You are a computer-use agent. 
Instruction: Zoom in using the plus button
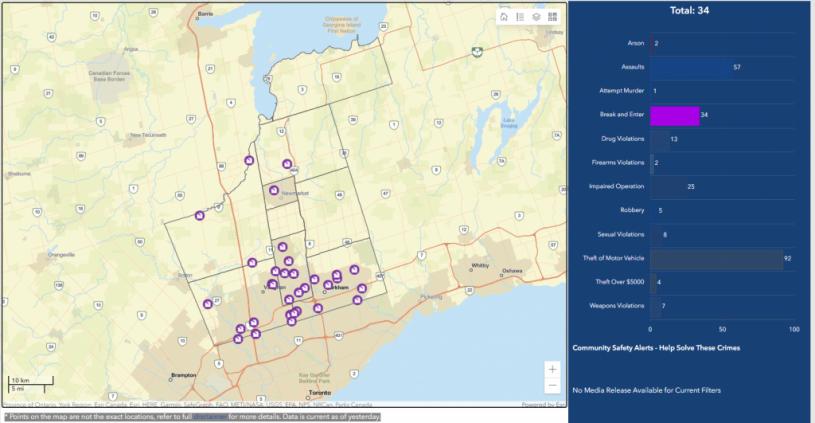(553, 368)
